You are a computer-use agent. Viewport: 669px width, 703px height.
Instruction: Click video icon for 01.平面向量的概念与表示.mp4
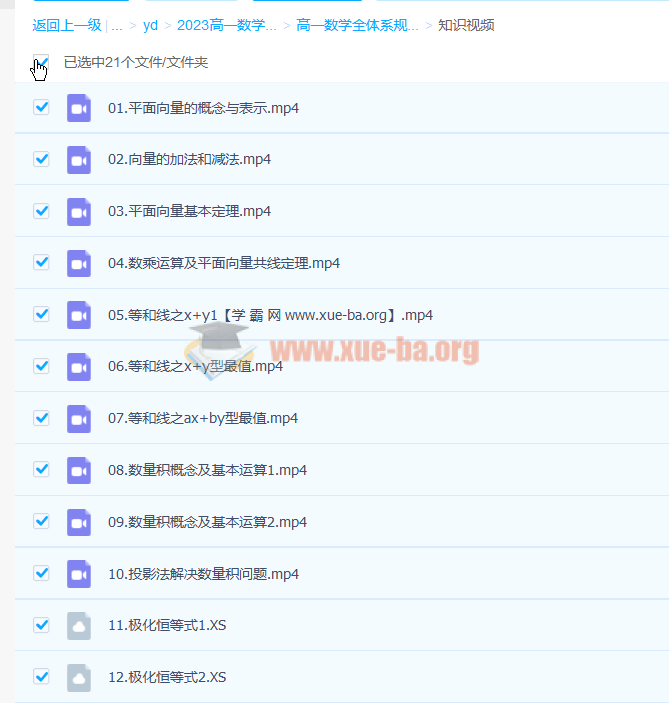point(79,108)
